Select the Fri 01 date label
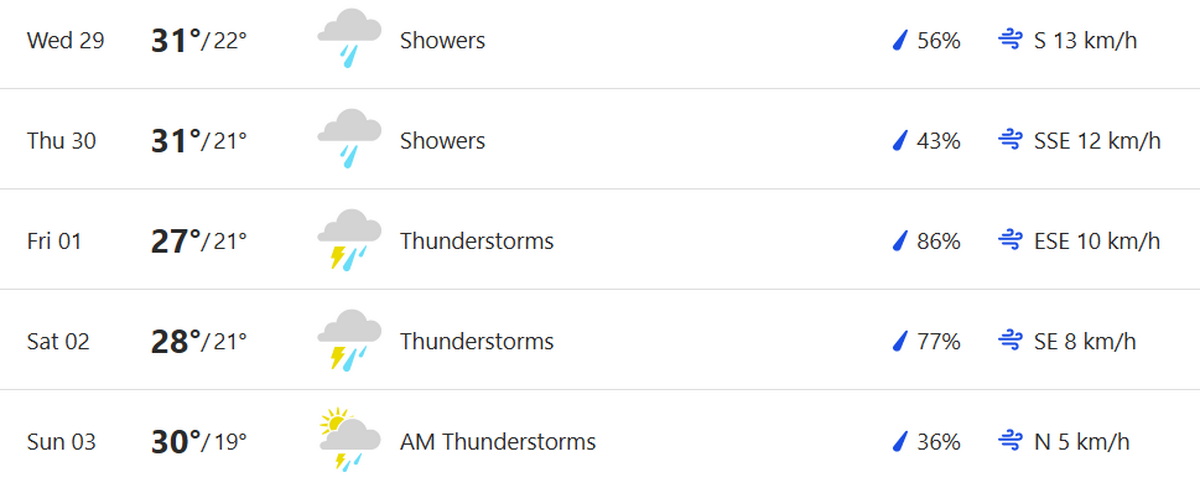 pos(54,241)
